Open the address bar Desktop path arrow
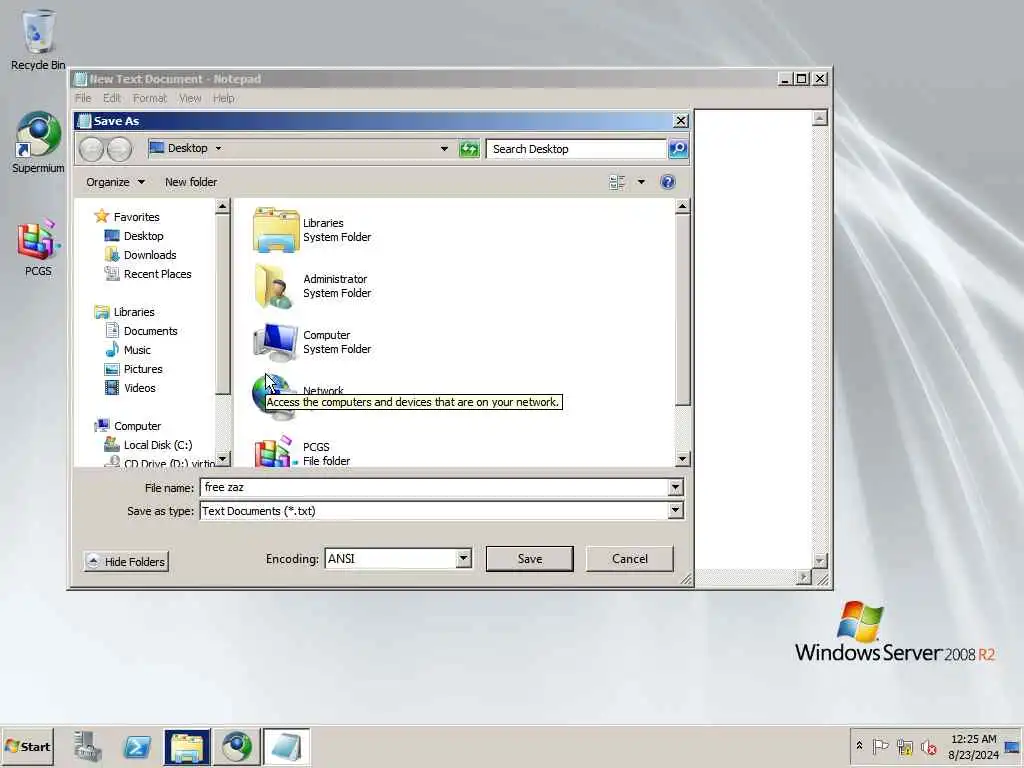The image size is (1024, 768). click(218, 149)
